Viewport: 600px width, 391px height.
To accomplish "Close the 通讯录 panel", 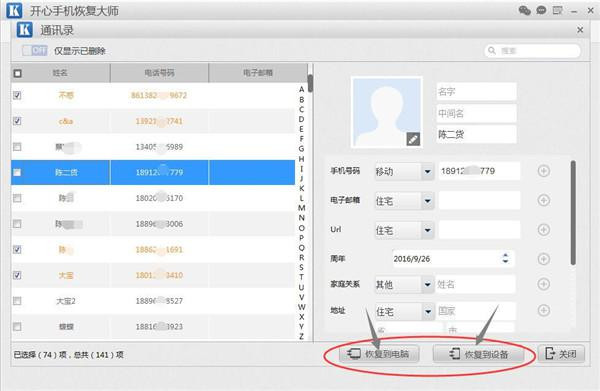I will pos(580,30).
